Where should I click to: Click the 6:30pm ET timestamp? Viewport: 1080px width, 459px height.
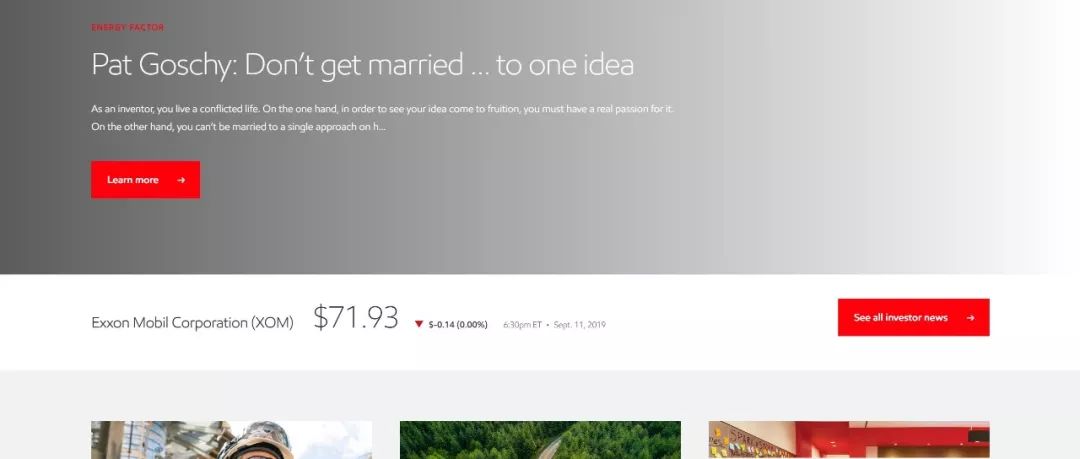pos(522,325)
